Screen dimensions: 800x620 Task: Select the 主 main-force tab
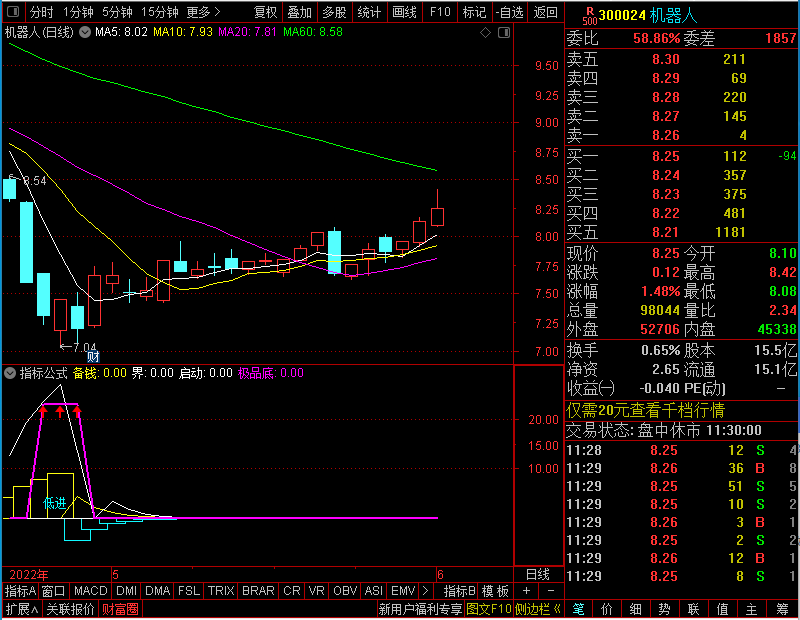[x=752, y=609]
